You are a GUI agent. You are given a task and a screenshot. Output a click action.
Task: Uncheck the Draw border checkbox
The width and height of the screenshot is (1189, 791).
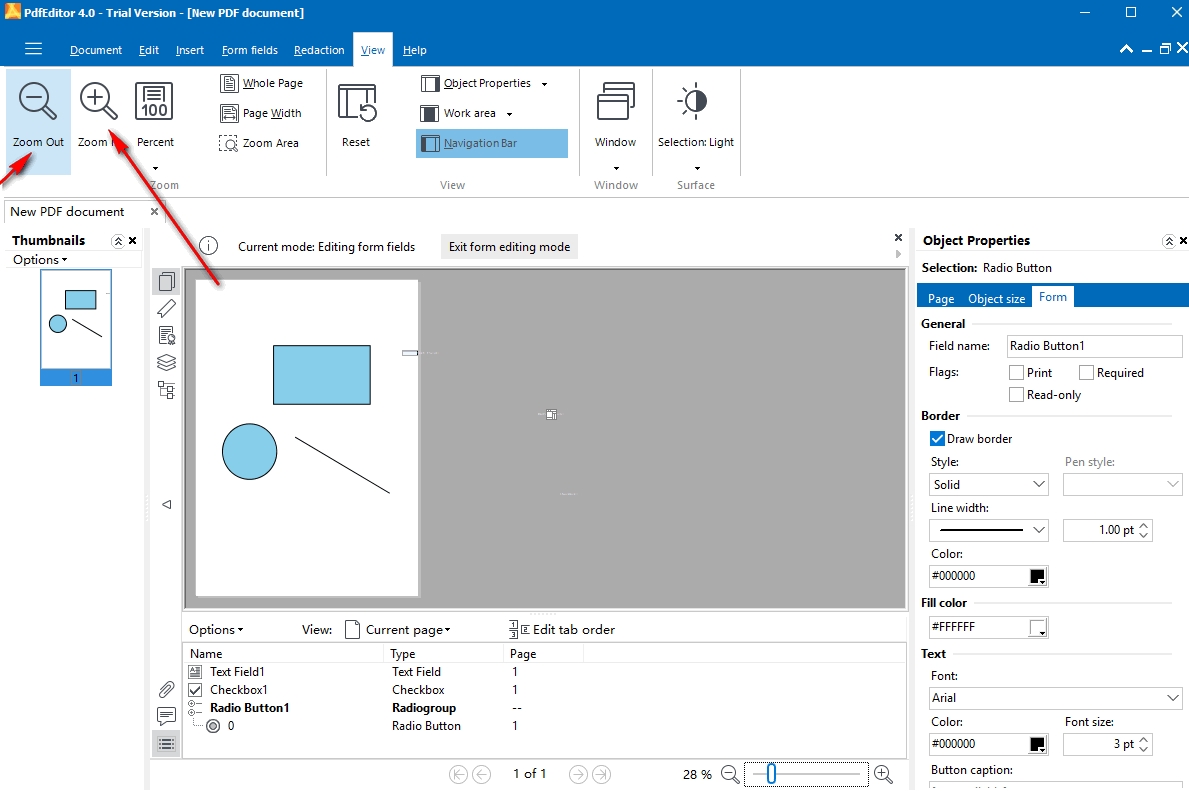(x=937, y=439)
